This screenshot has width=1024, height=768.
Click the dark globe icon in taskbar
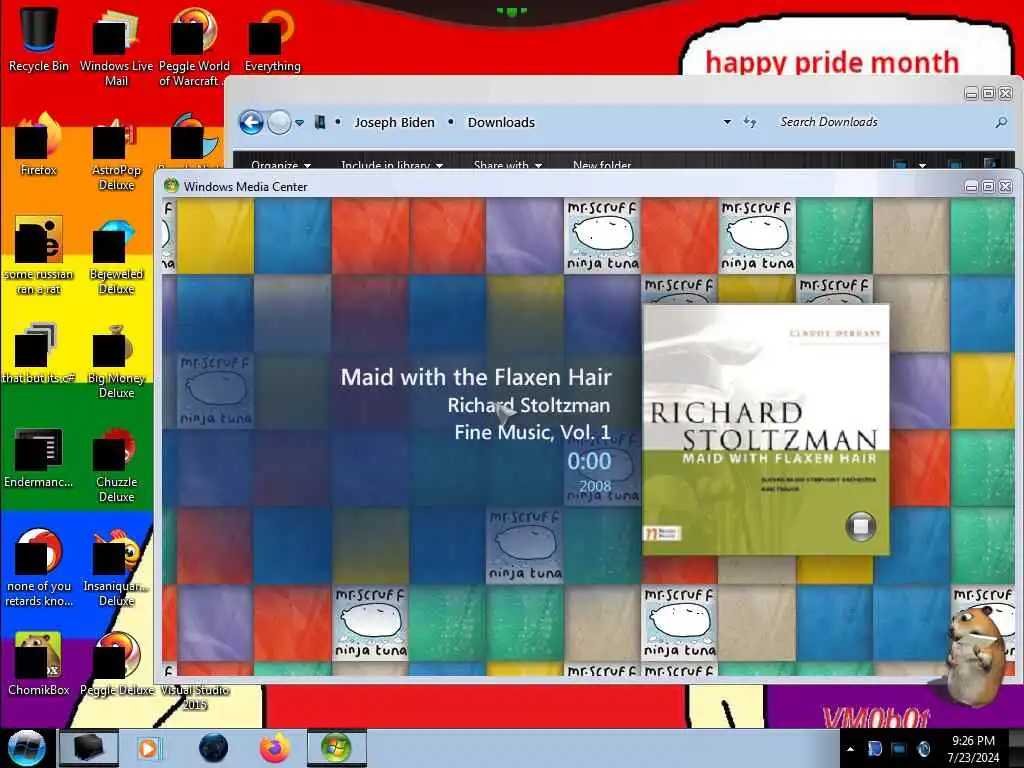click(x=213, y=748)
